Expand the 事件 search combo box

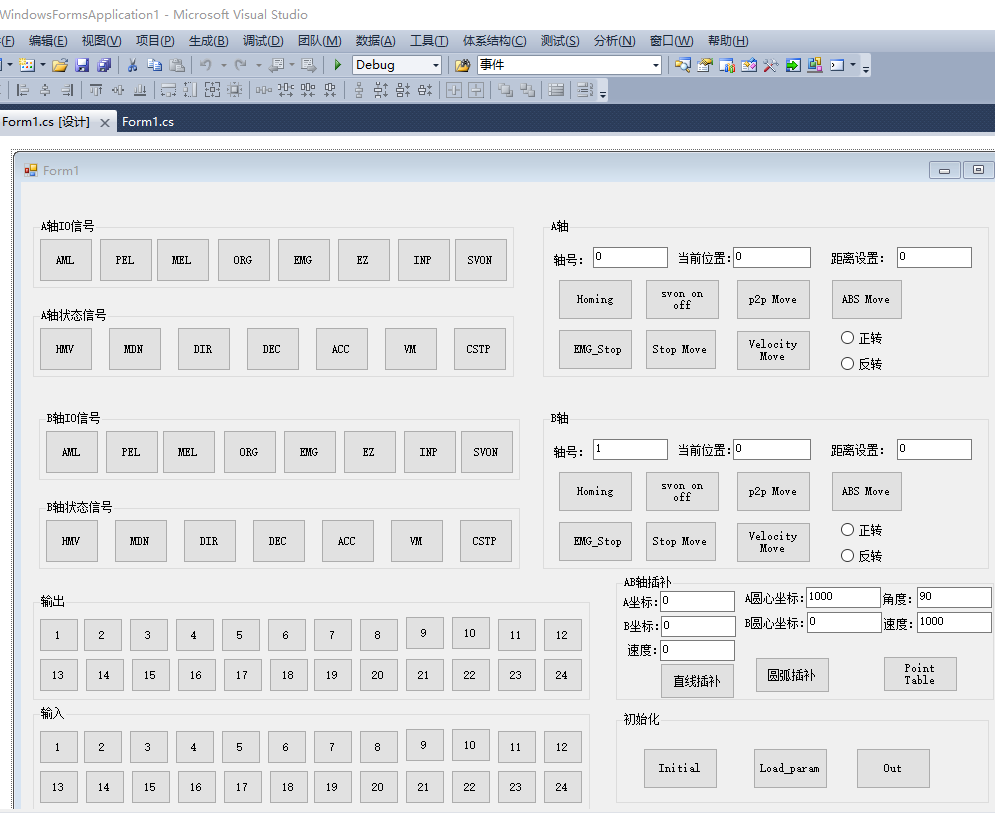(x=656, y=65)
